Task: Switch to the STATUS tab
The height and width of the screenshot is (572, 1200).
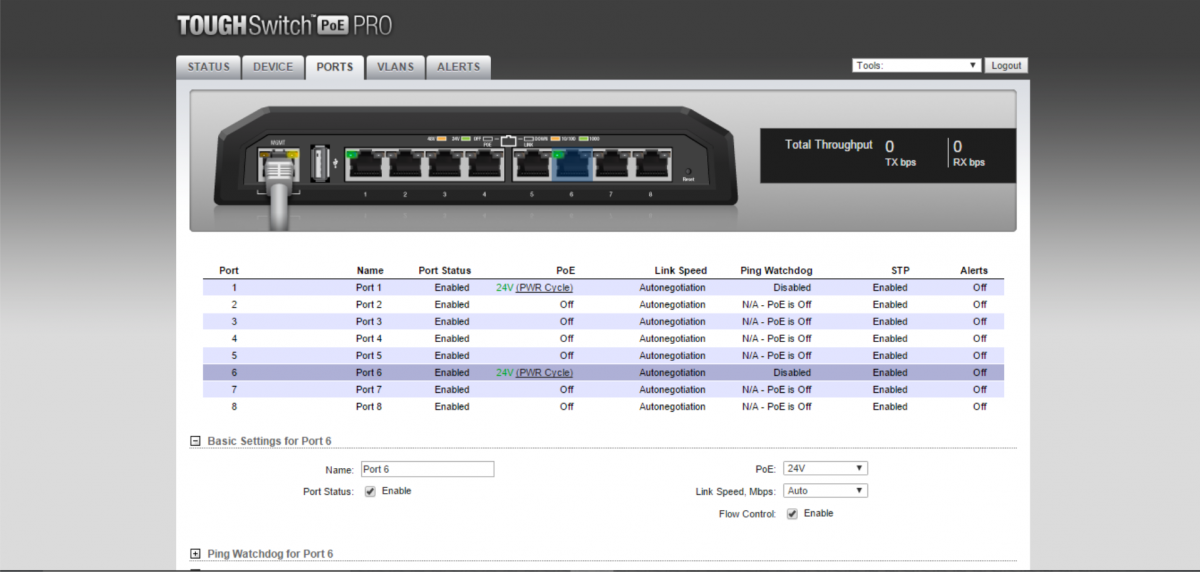Action: click(x=208, y=67)
